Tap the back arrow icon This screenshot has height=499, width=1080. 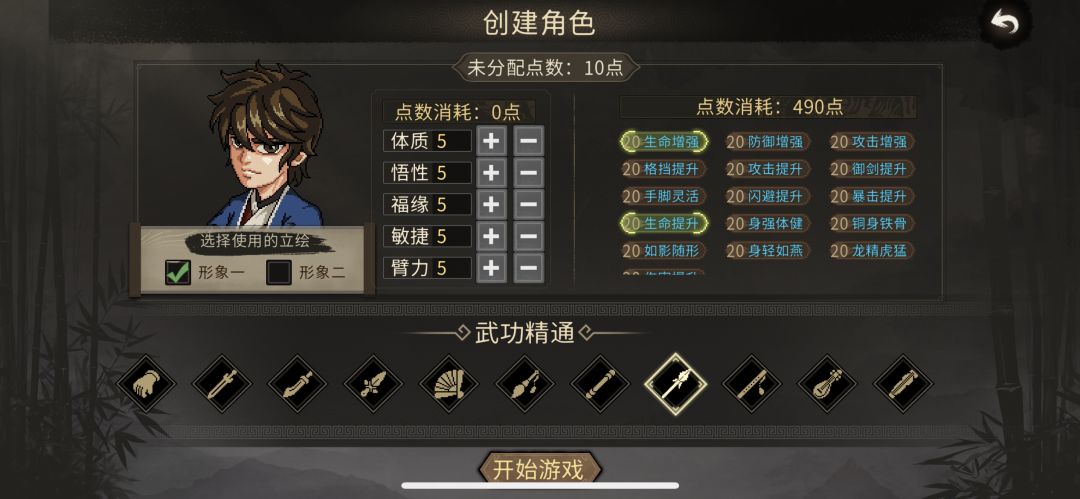[1004, 23]
